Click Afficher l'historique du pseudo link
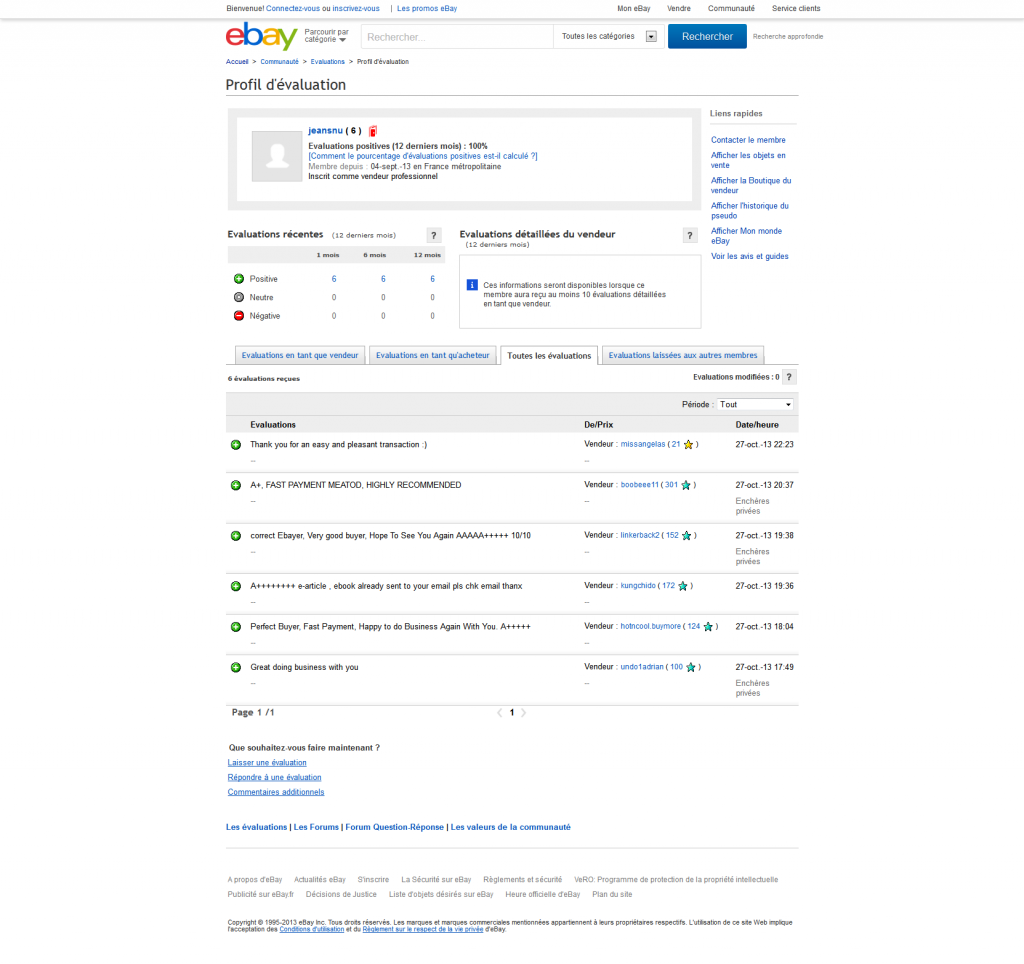Viewport: 1024px width, 964px height. click(750, 210)
